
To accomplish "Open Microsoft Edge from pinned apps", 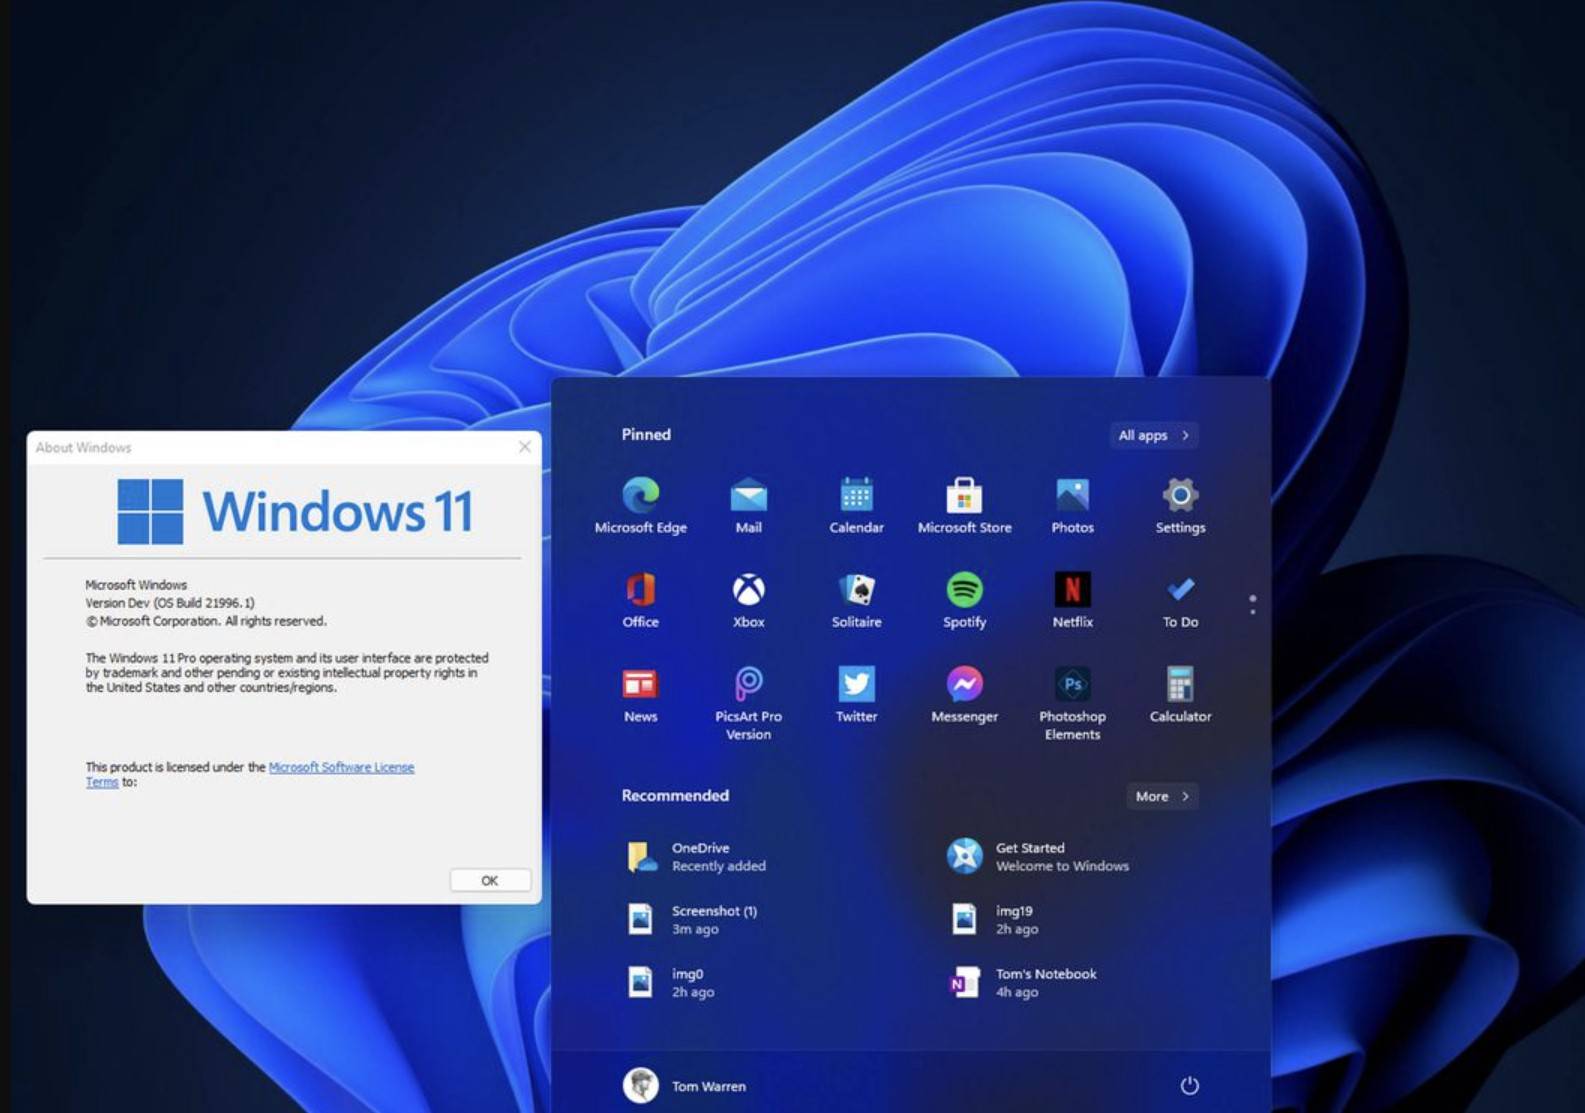I will (x=641, y=506).
